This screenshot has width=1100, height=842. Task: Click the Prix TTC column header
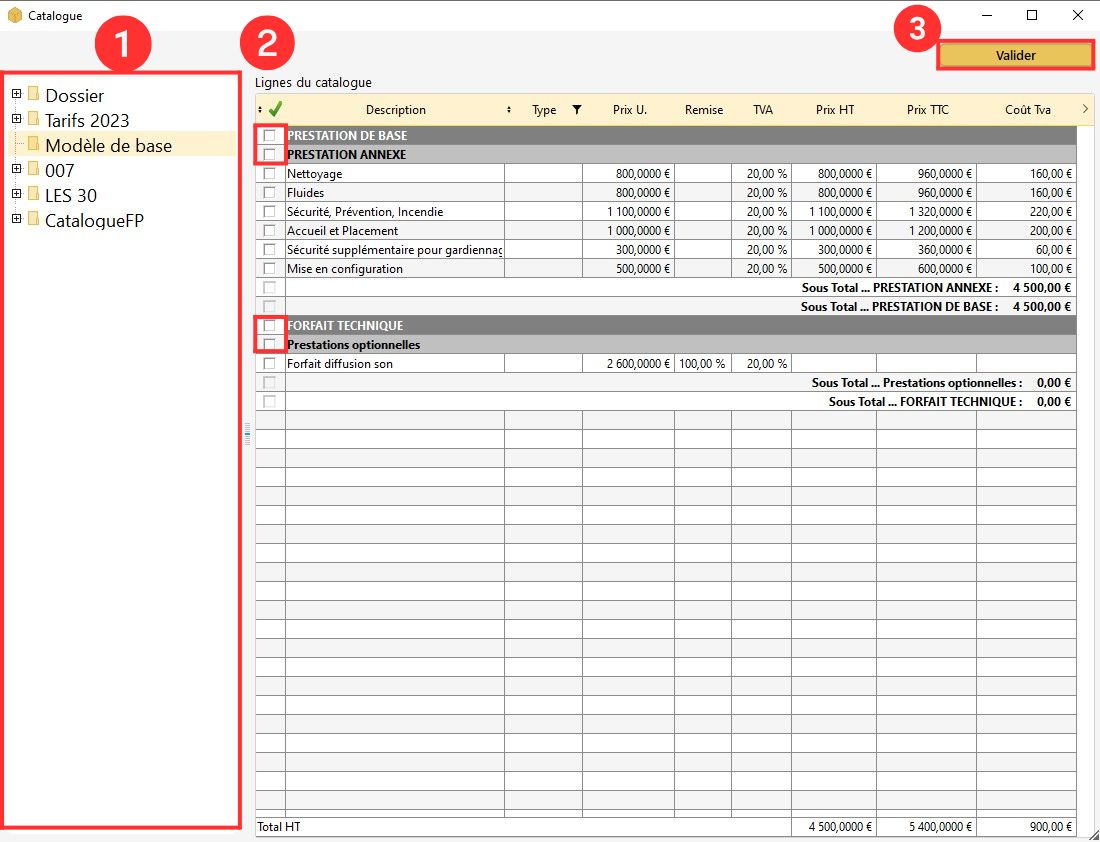927,110
